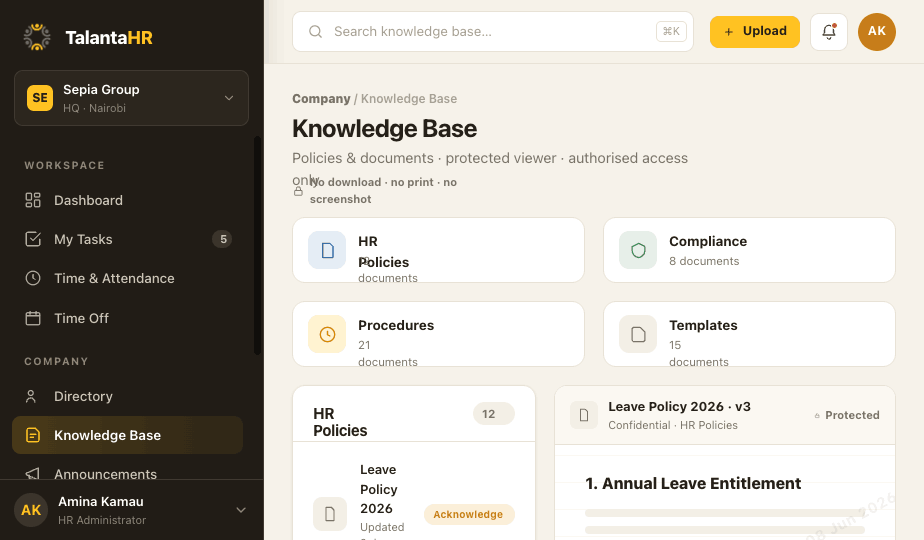Click the My Tasks count badge 5
This screenshot has width=924, height=540.
click(223, 239)
